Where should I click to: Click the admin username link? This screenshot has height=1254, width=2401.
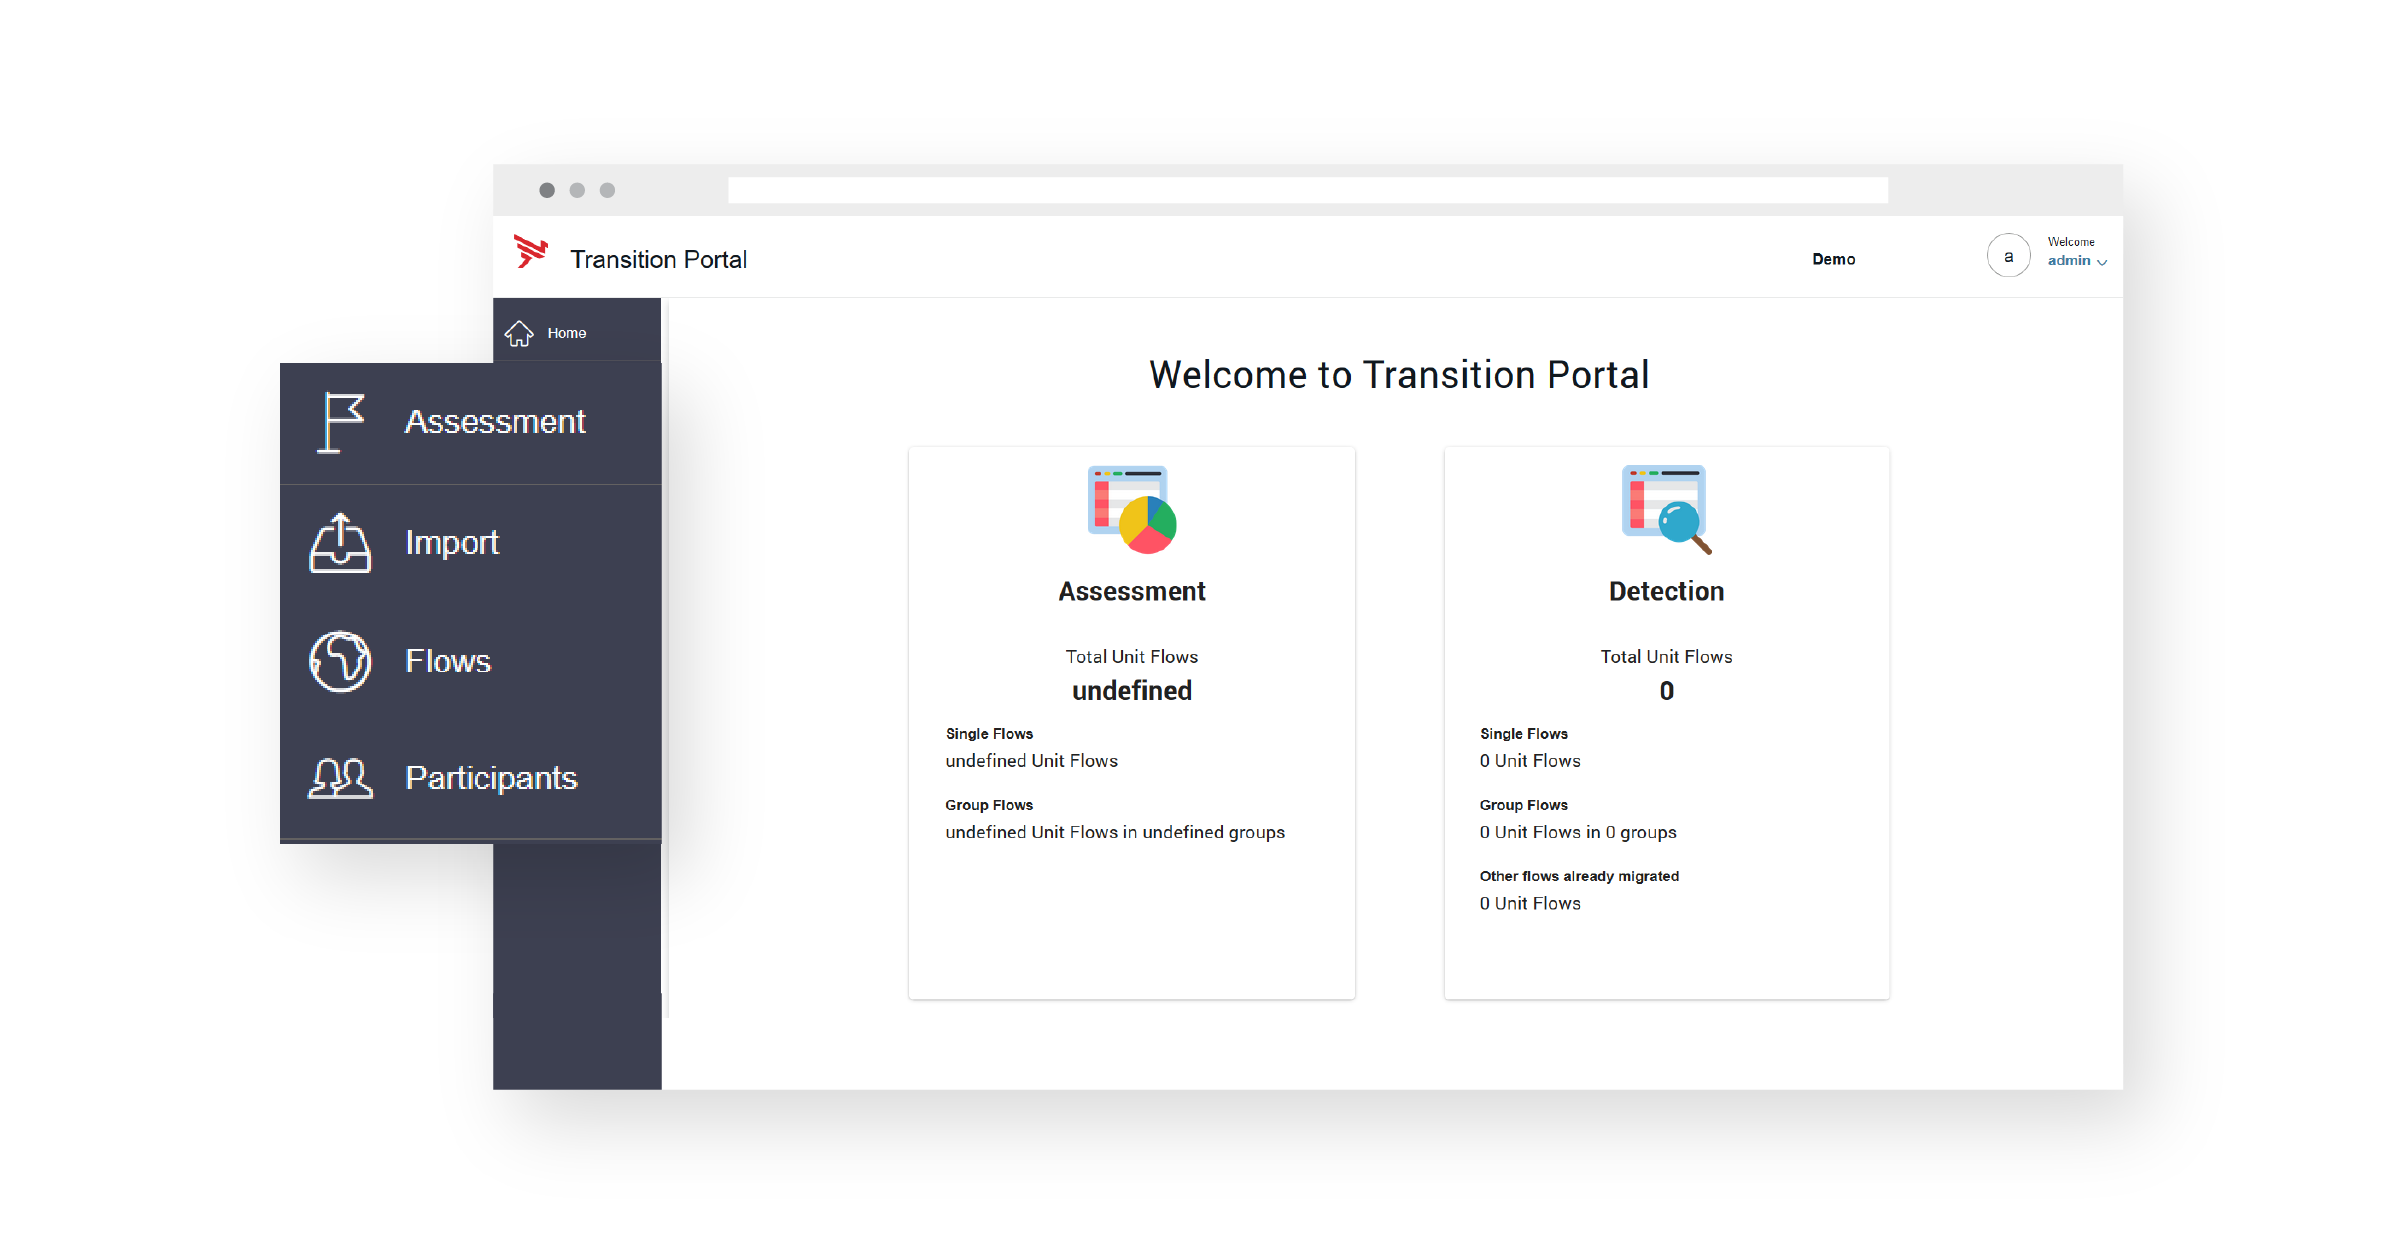tap(2068, 261)
